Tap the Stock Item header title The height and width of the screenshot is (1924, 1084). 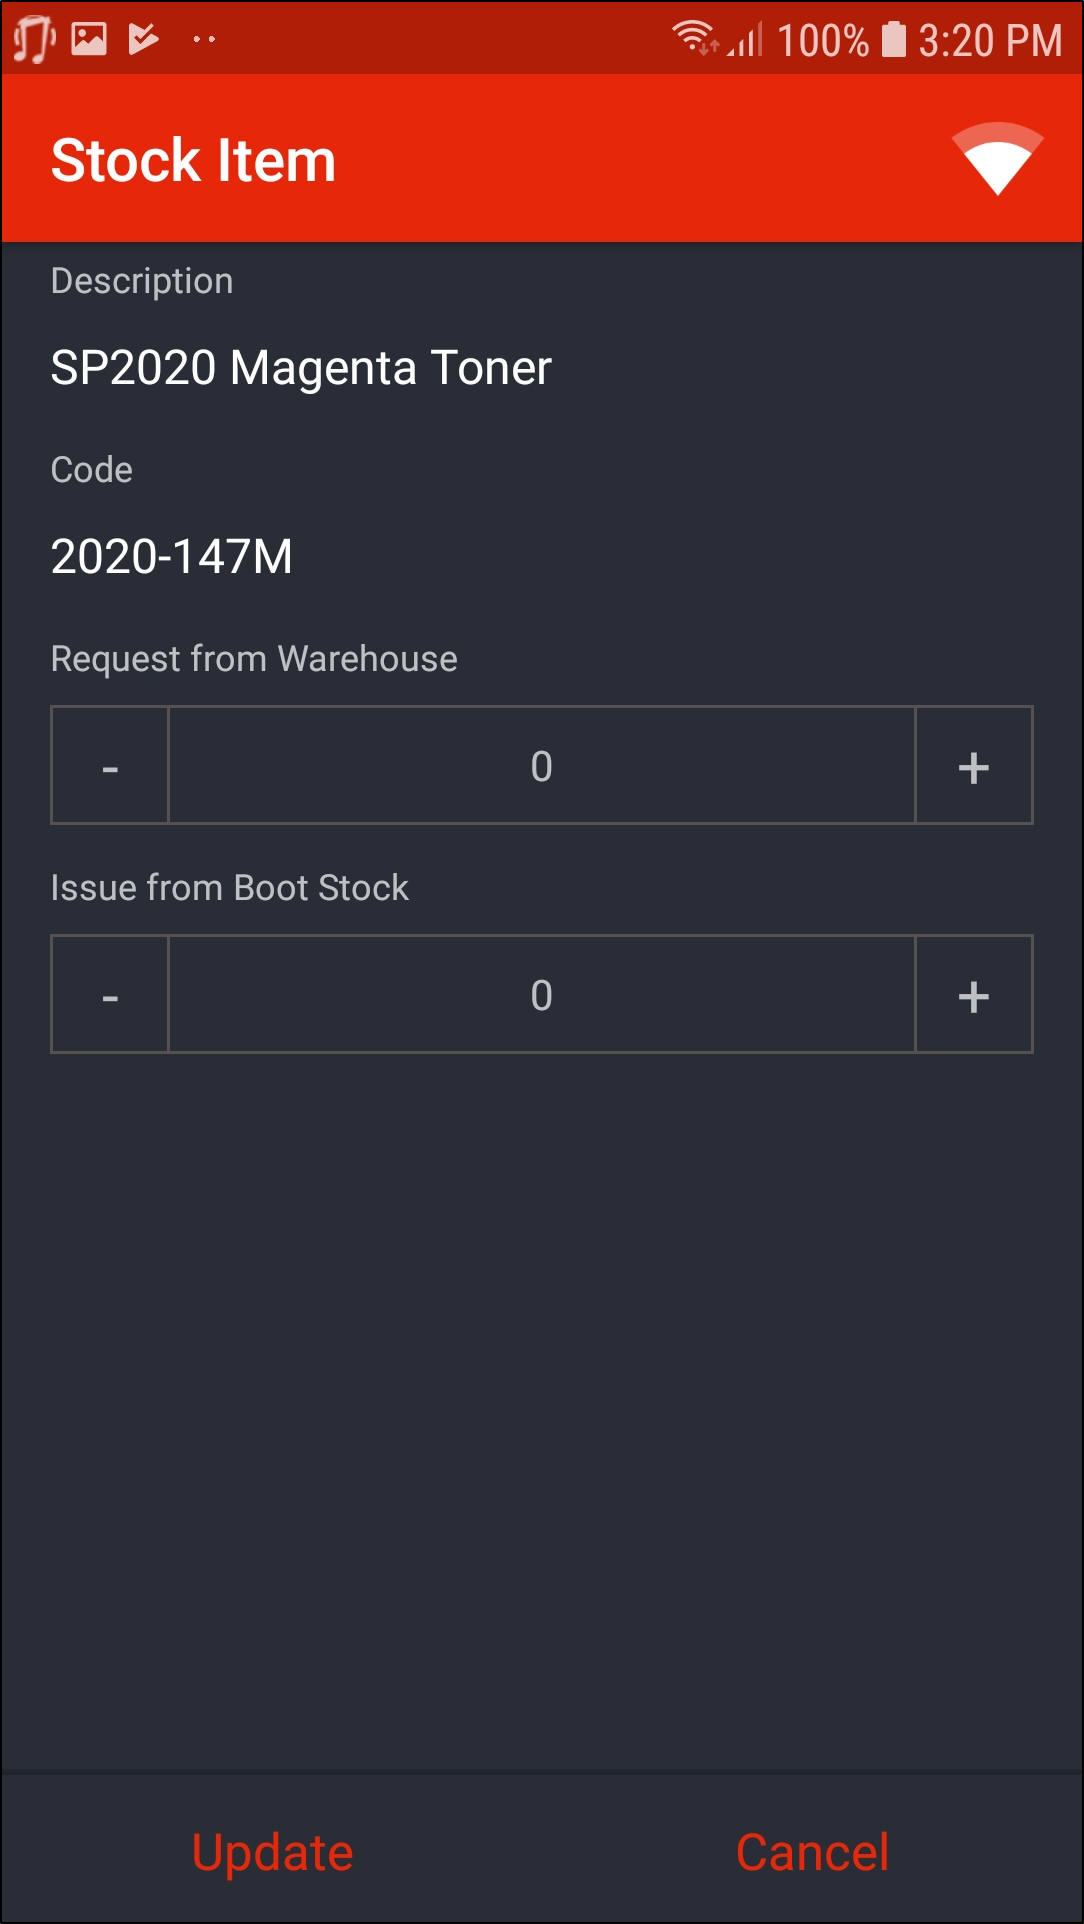tap(193, 161)
